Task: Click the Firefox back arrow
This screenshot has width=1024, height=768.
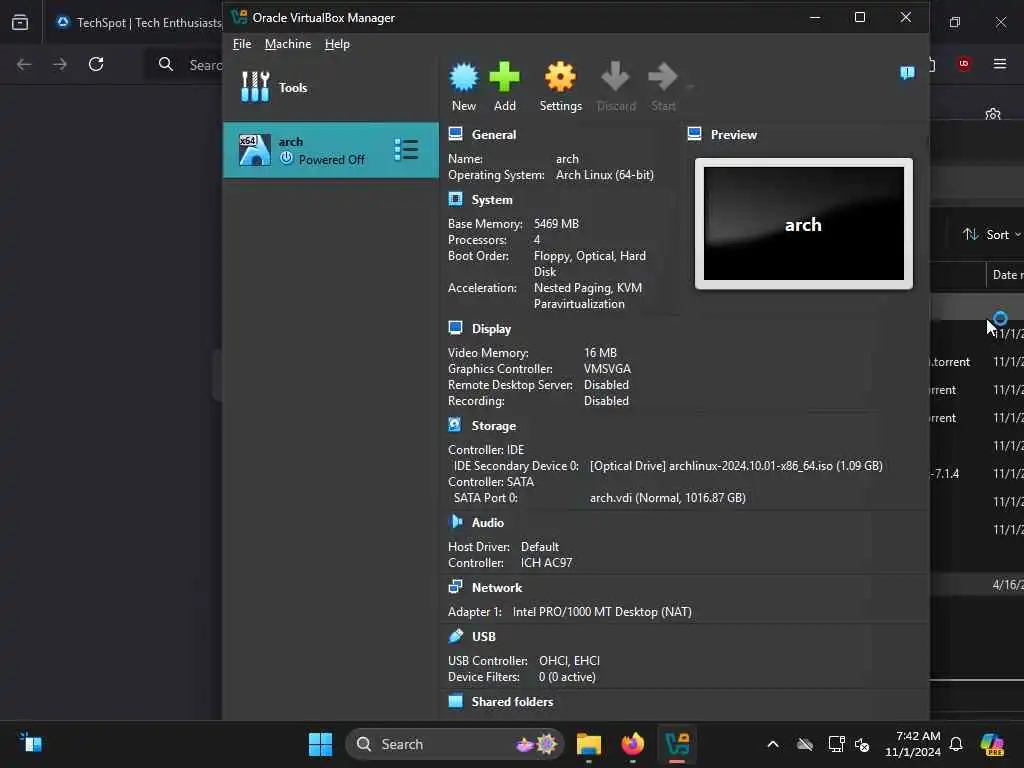Action: point(24,64)
